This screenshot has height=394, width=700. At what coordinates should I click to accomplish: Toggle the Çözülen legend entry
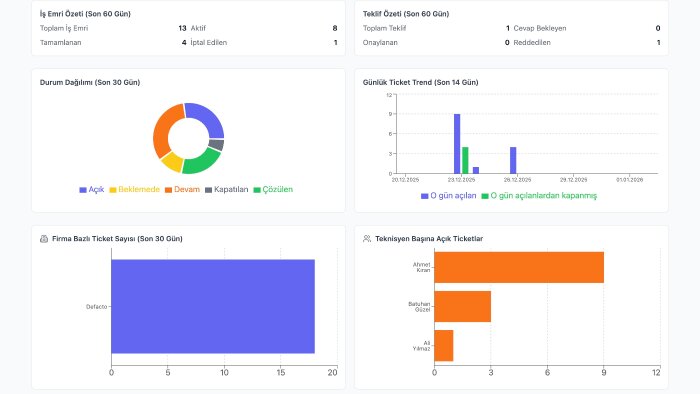coord(273,190)
